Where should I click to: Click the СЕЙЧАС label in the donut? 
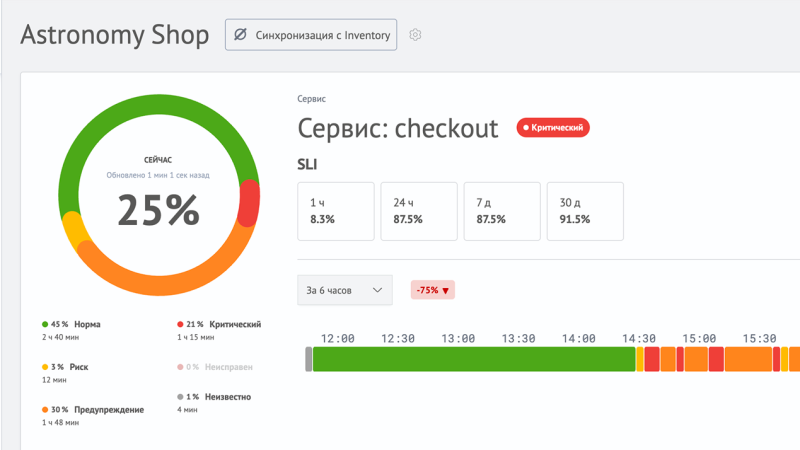coord(158,160)
